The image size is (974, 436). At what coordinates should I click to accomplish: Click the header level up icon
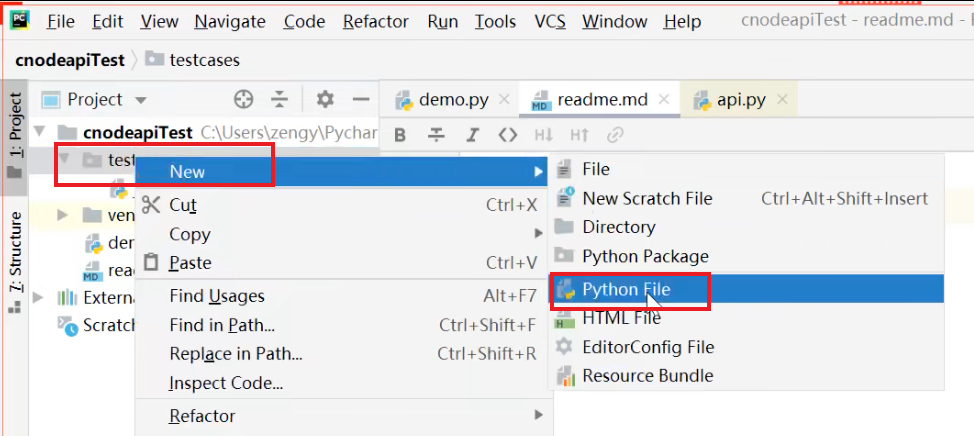pyautogui.click(x=579, y=135)
